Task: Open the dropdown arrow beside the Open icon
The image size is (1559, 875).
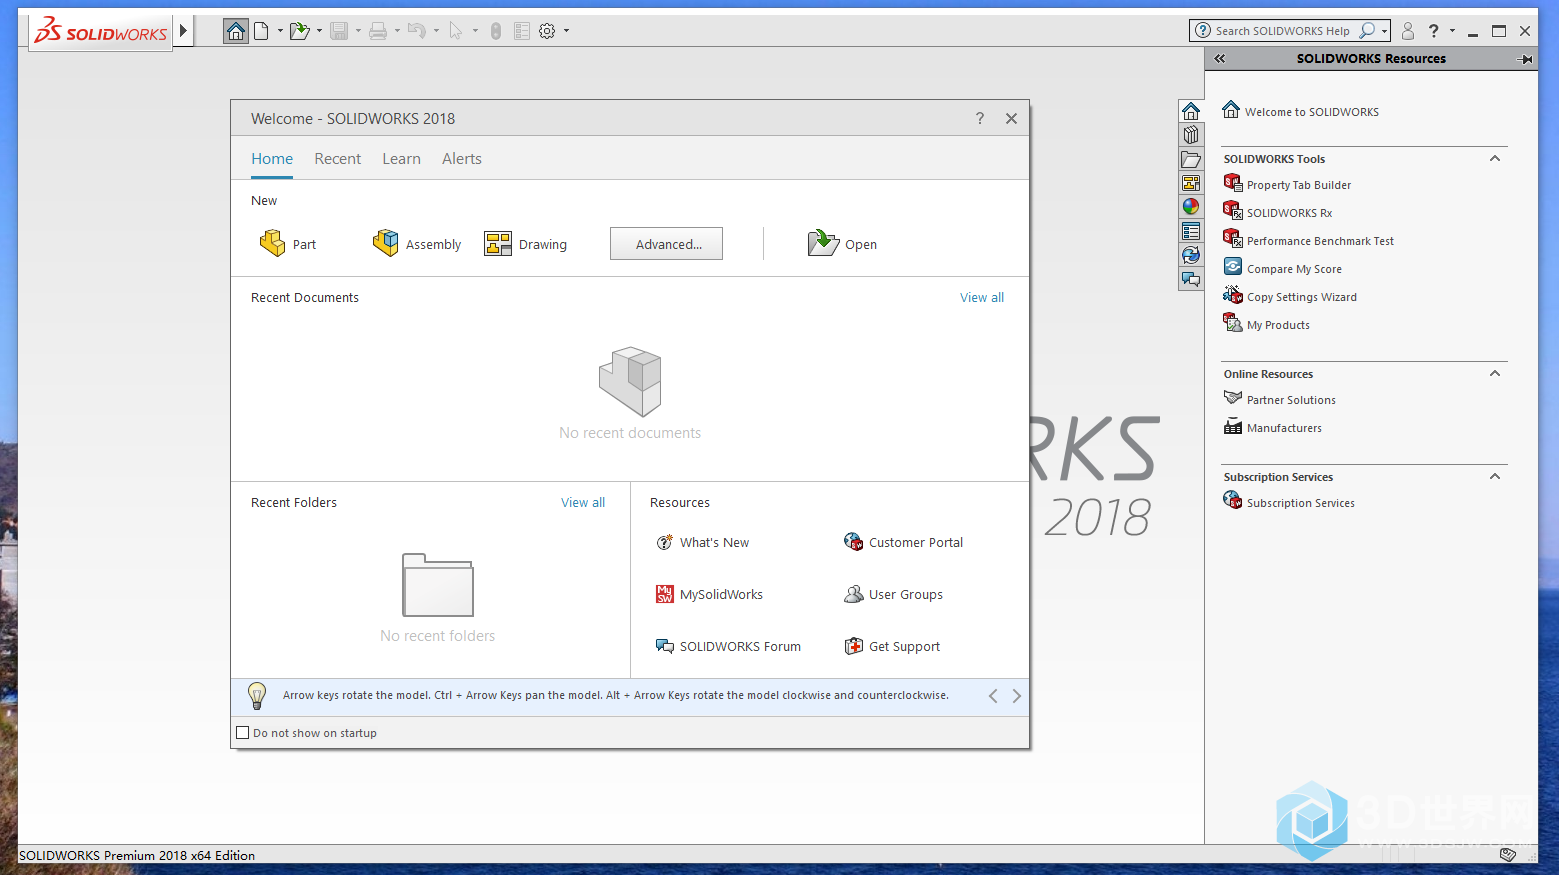Action: point(319,31)
